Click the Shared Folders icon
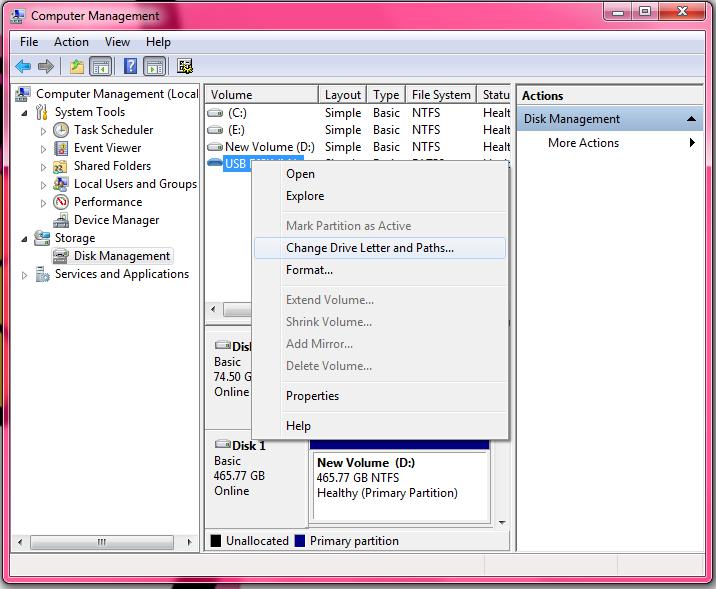Screen dimensions: 716x589 tap(61, 166)
